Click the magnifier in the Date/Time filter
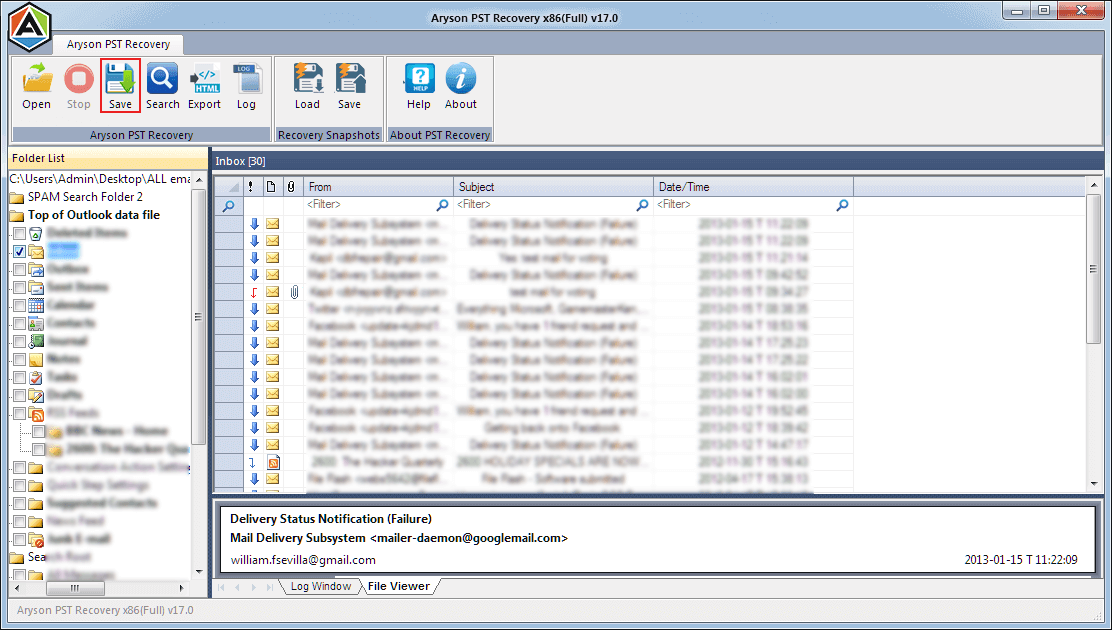The height and width of the screenshot is (630, 1112). [x=842, y=205]
